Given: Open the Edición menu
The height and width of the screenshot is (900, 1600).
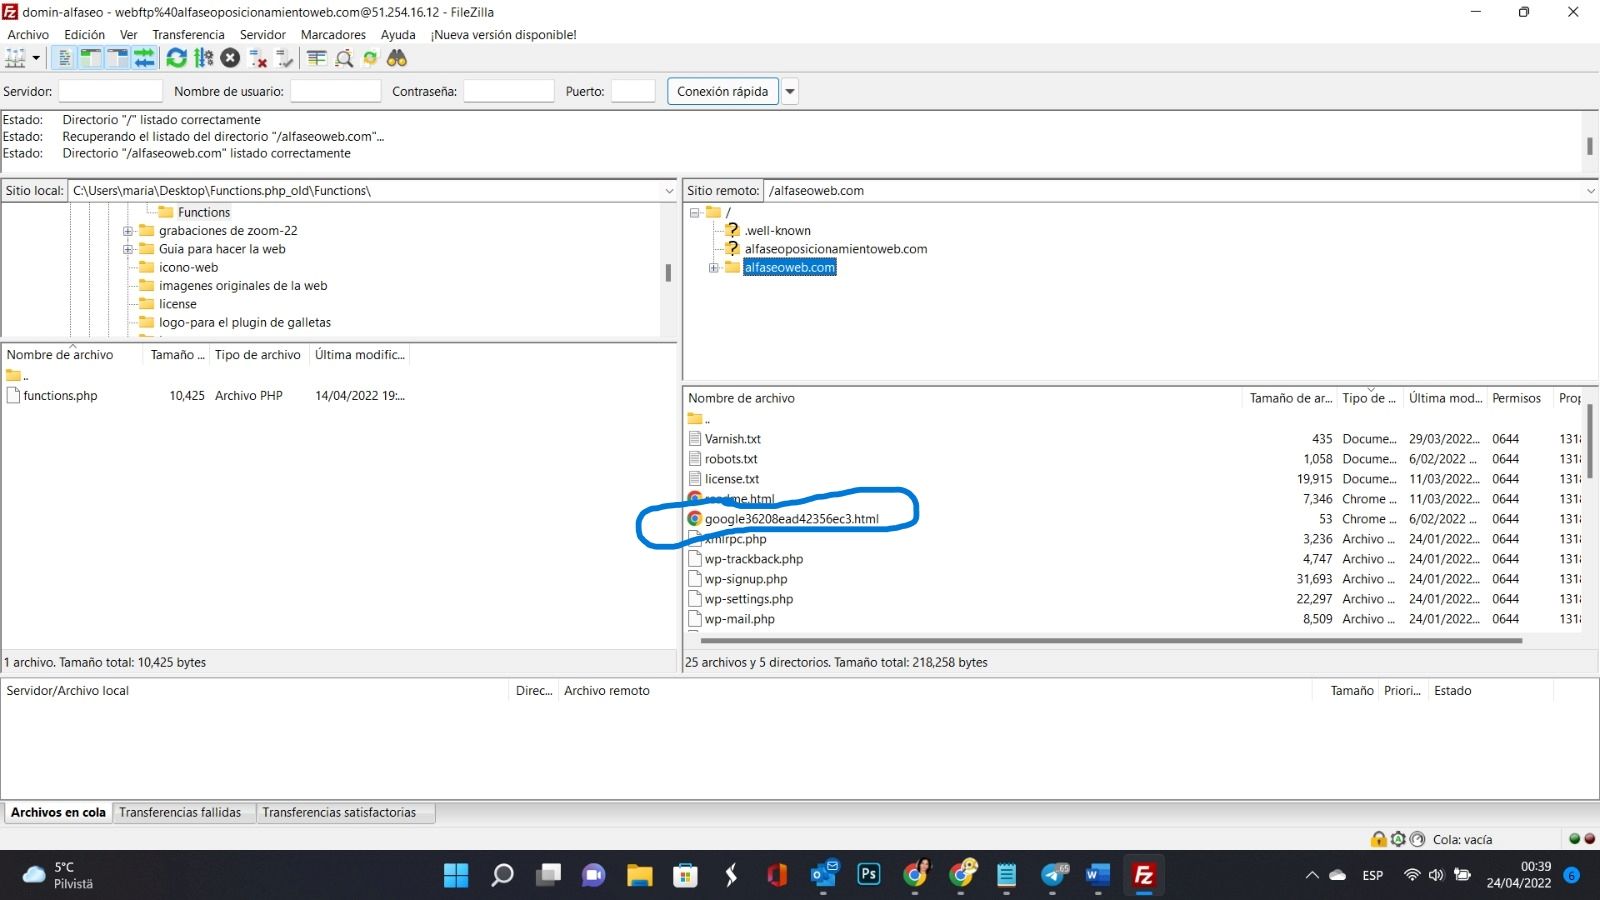Looking at the screenshot, I should pos(85,34).
